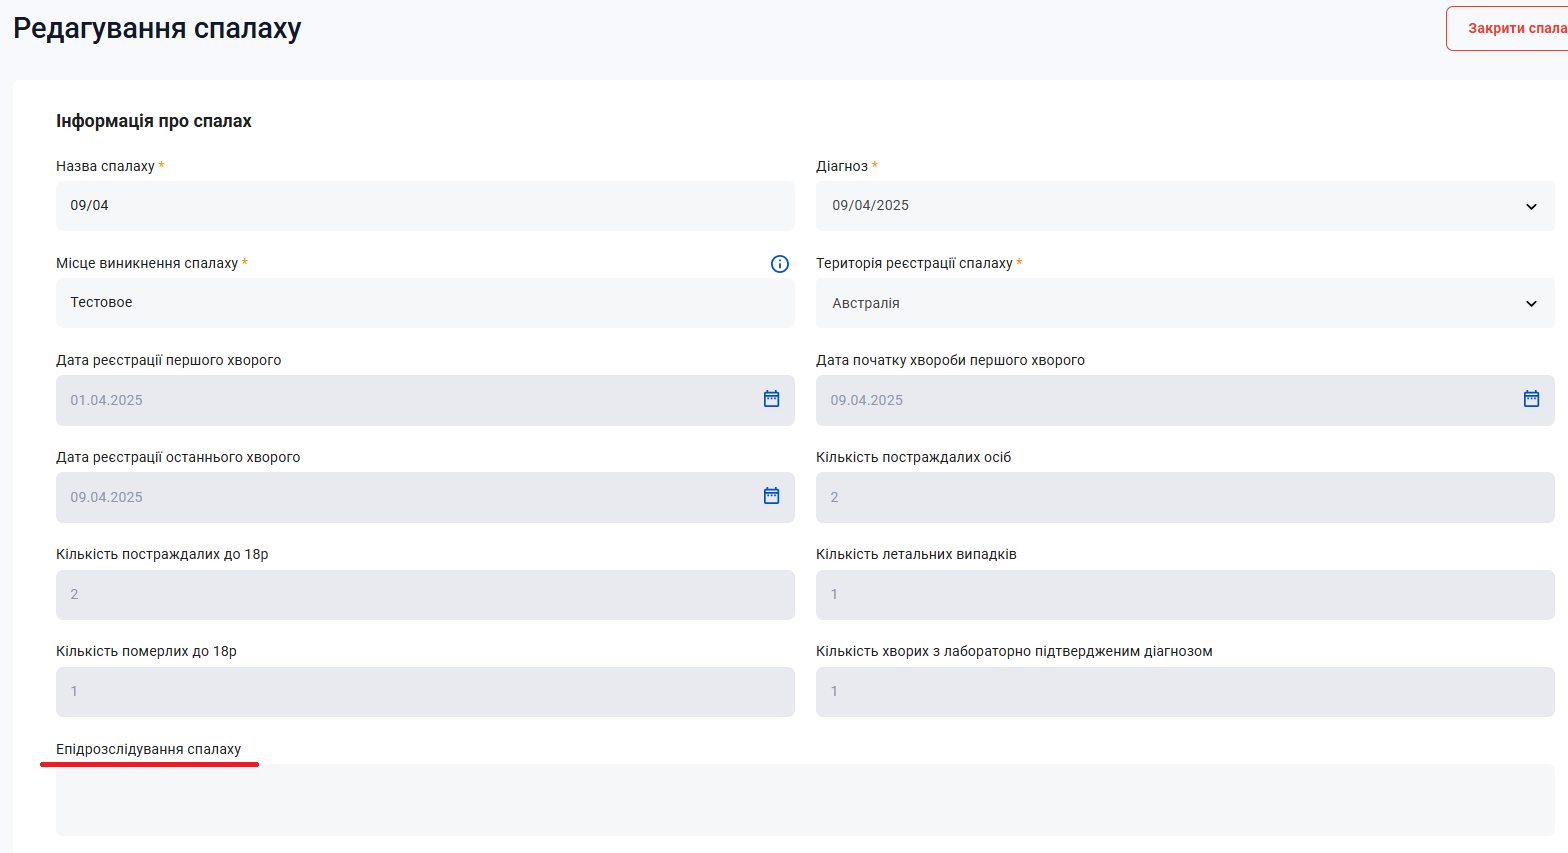Click the Дата початку хвороби date text 09.04.2025
The width and height of the screenshot is (1568, 853).
[x=866, y=400]
